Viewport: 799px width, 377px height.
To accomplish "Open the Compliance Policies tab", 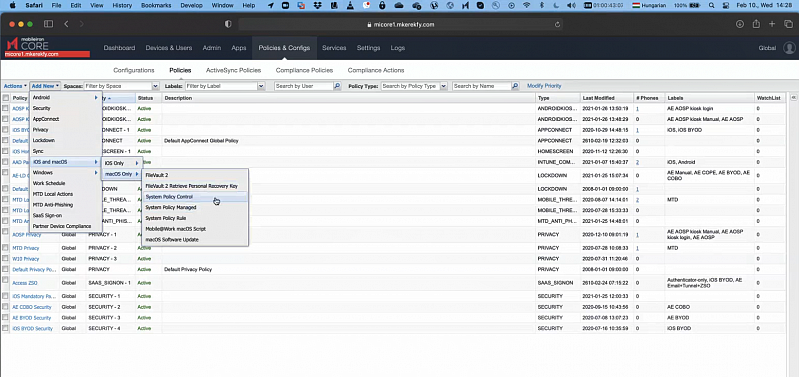I will tap(304, 70).
